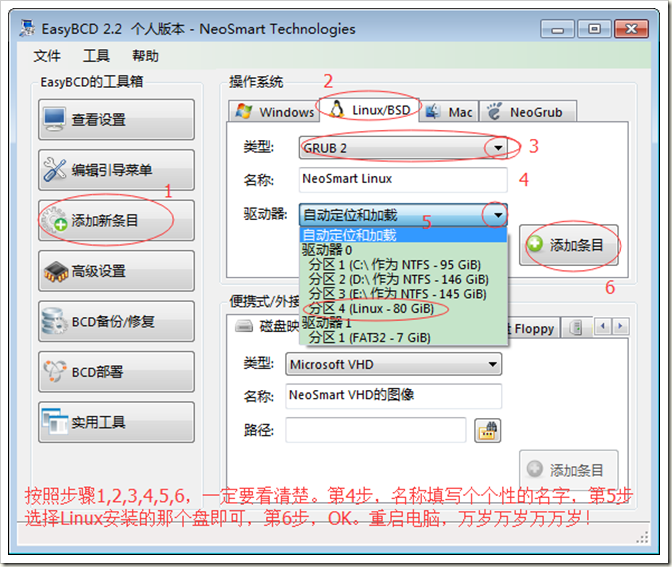Select 分区 2 (D:\ NTFS - 146 GiB)
Screen dimensions: 672x567
coord(403,279)
